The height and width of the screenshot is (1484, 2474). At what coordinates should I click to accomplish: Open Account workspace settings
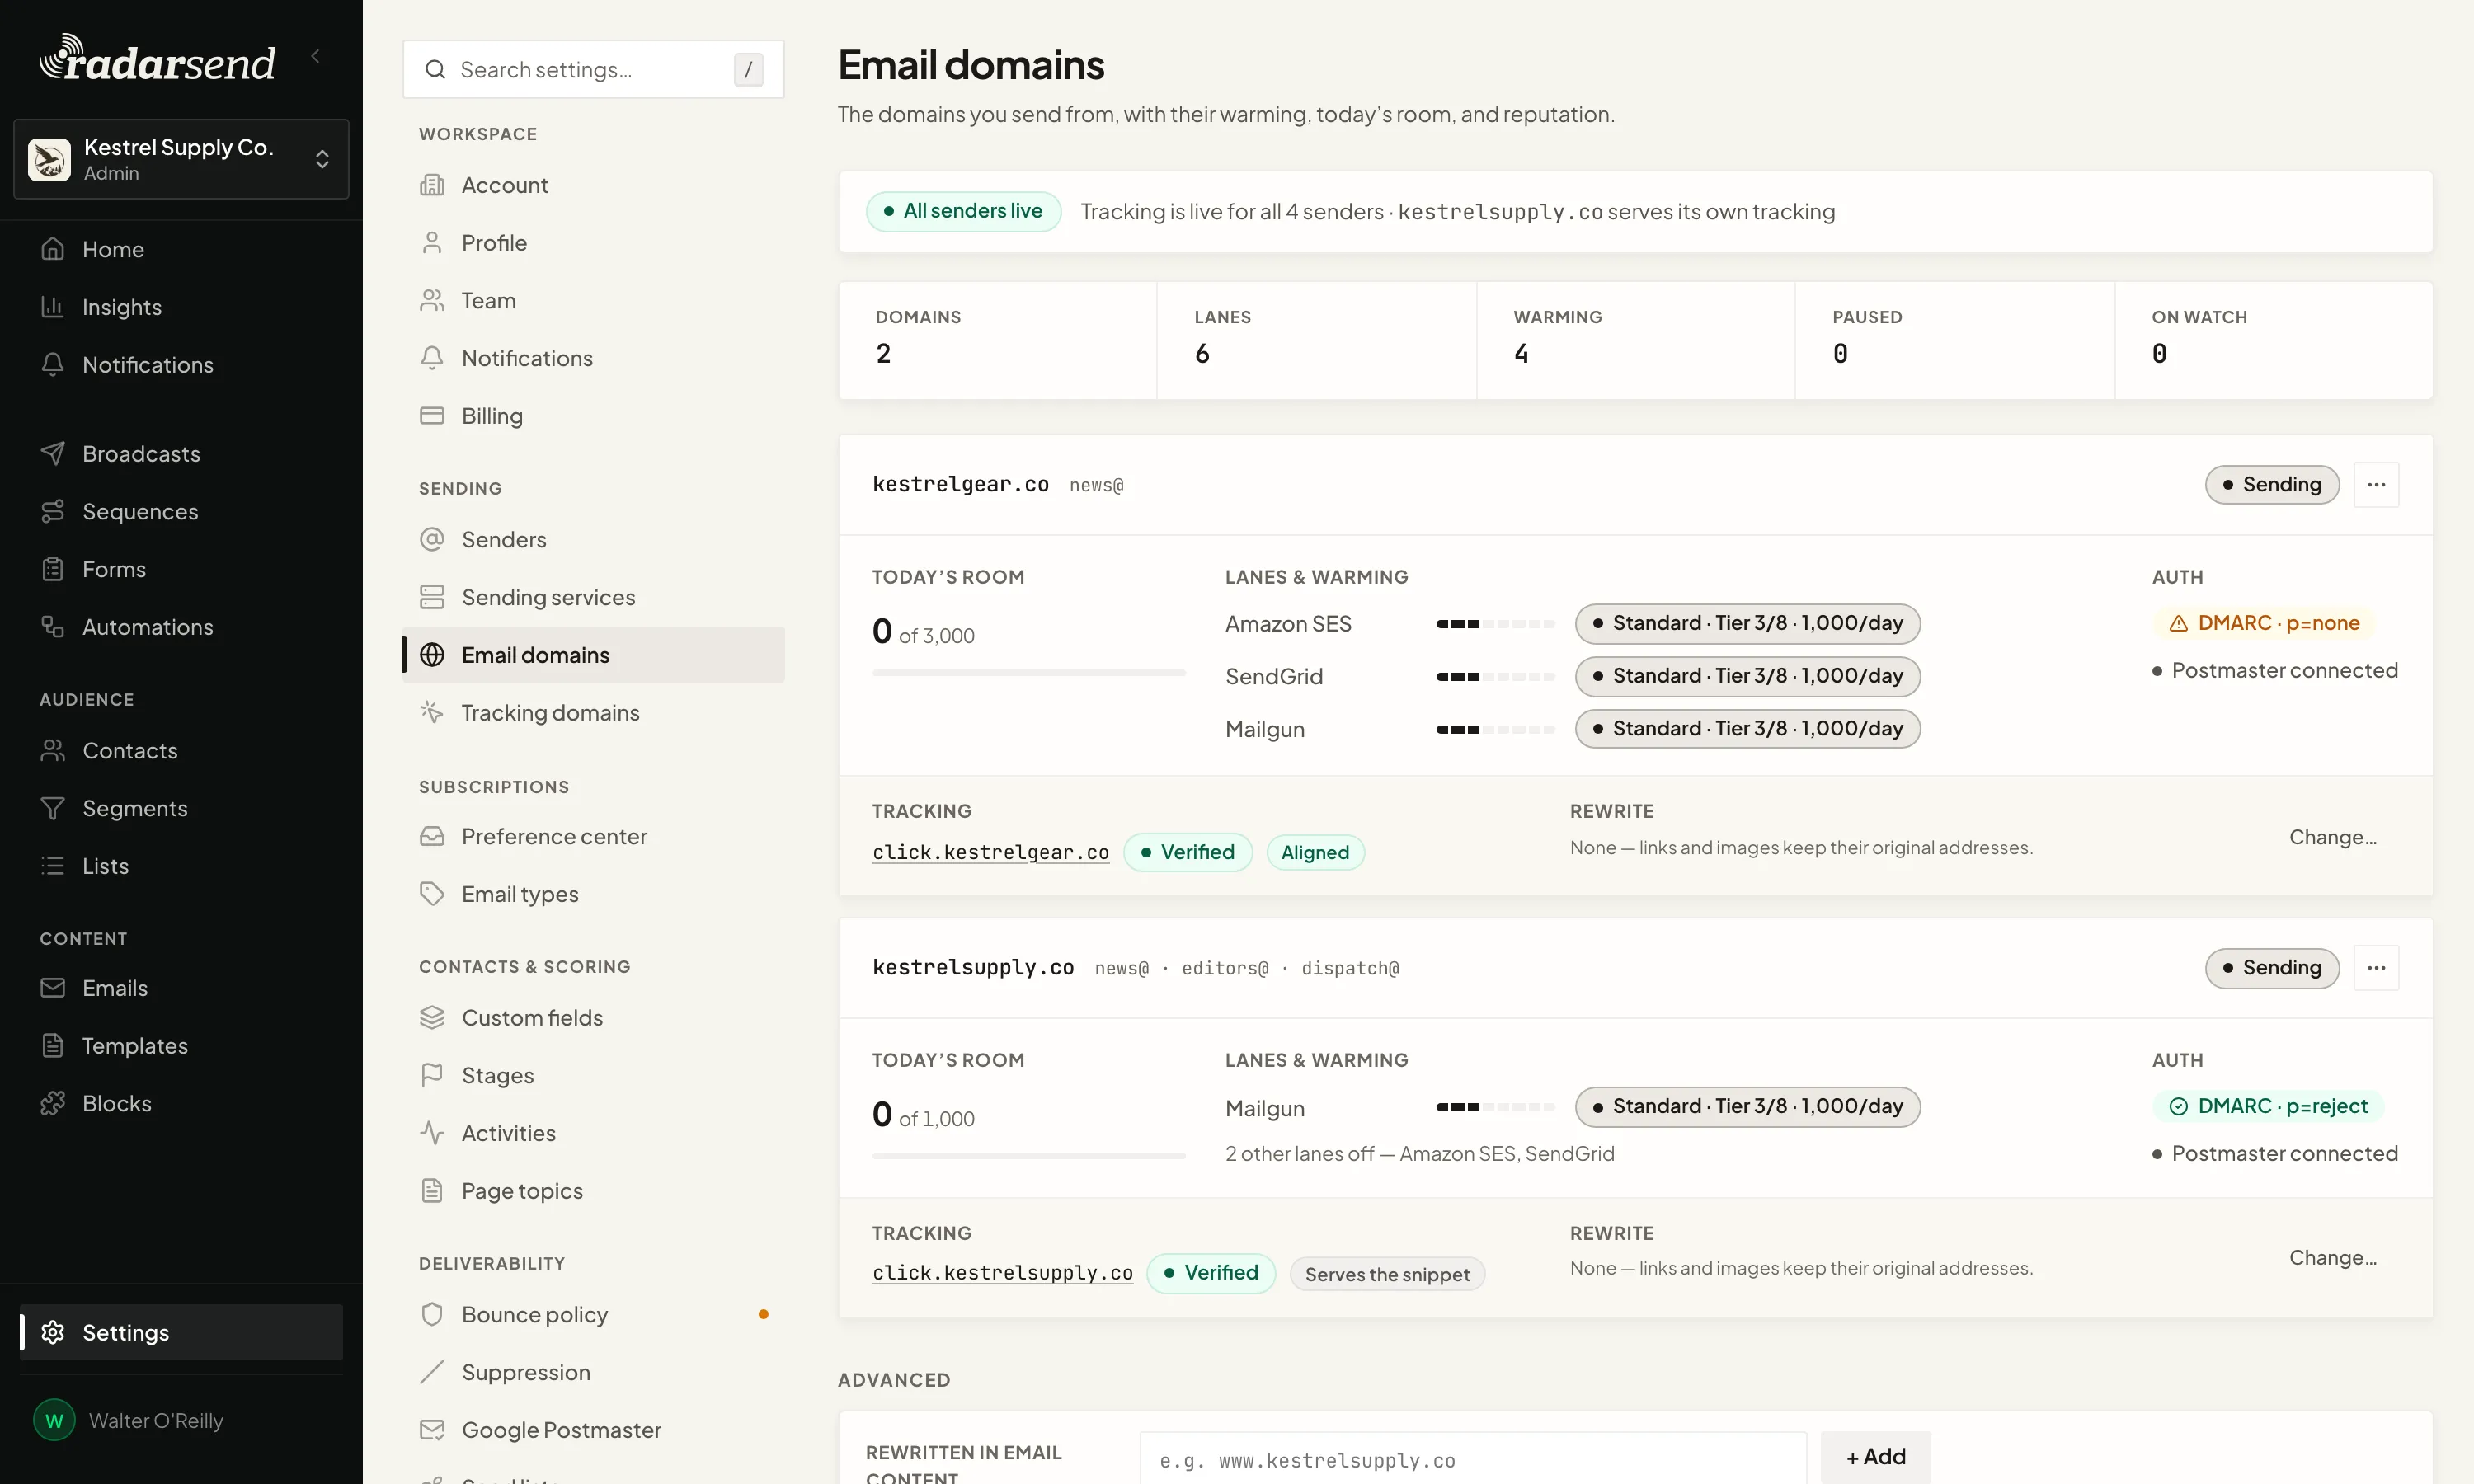coord(593,185)
